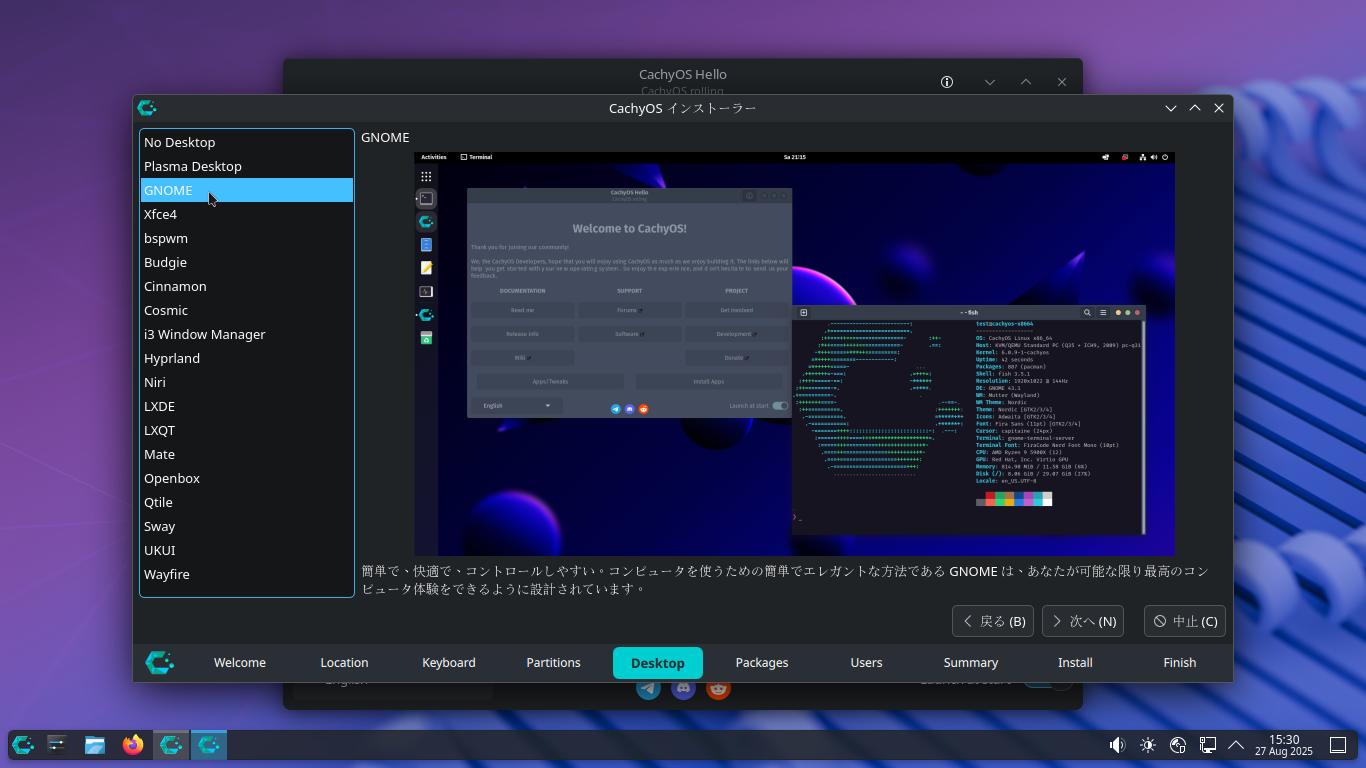The height and width of the screenshot is (768, 1366).
Task: Go to the Partitions step tab
Action: pos(553,663)
